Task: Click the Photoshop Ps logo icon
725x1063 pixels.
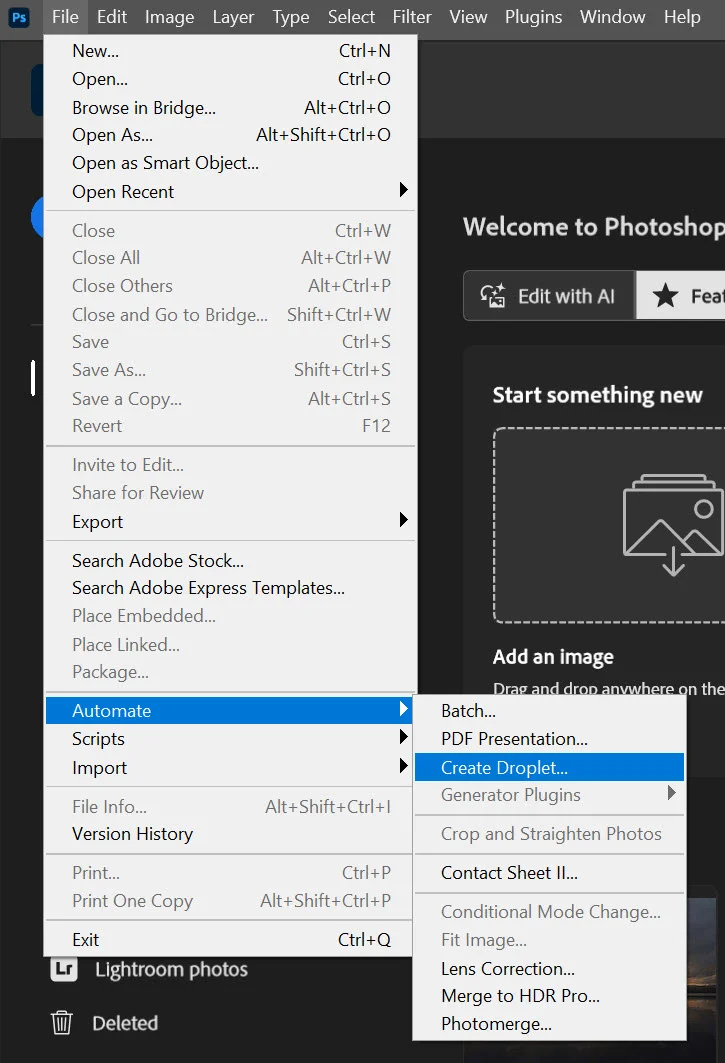Action: pyautogui.click(x=19, y=17)
